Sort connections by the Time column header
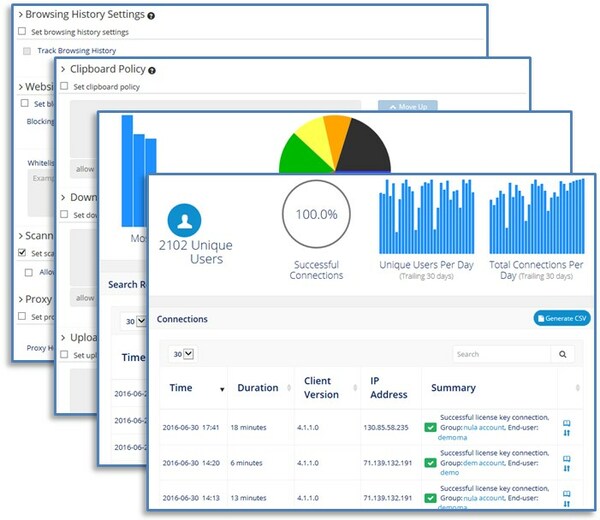This screenshot has height=520, width=600. 182,388
